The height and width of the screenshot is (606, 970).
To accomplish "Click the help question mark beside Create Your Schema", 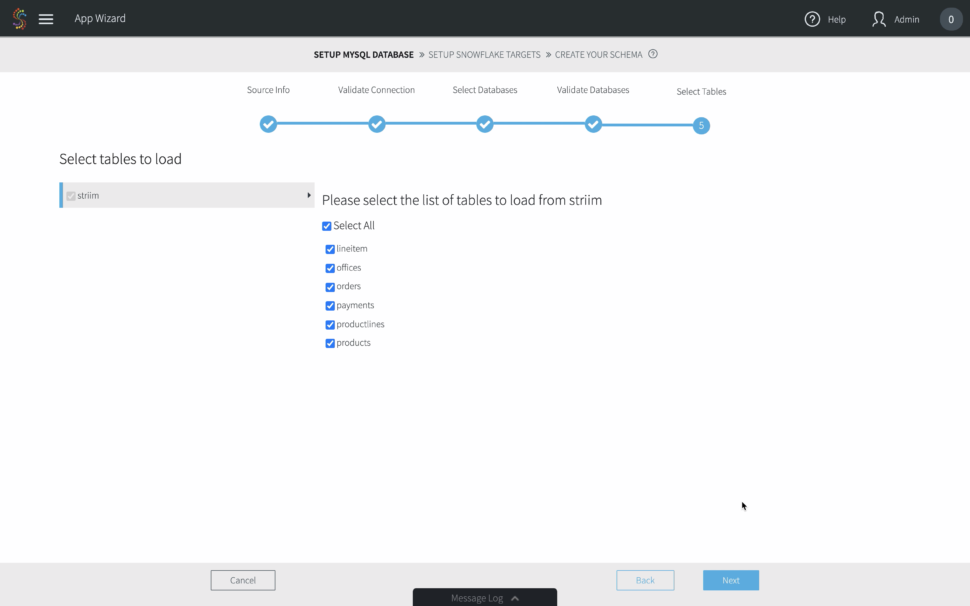I will (653, 54).
